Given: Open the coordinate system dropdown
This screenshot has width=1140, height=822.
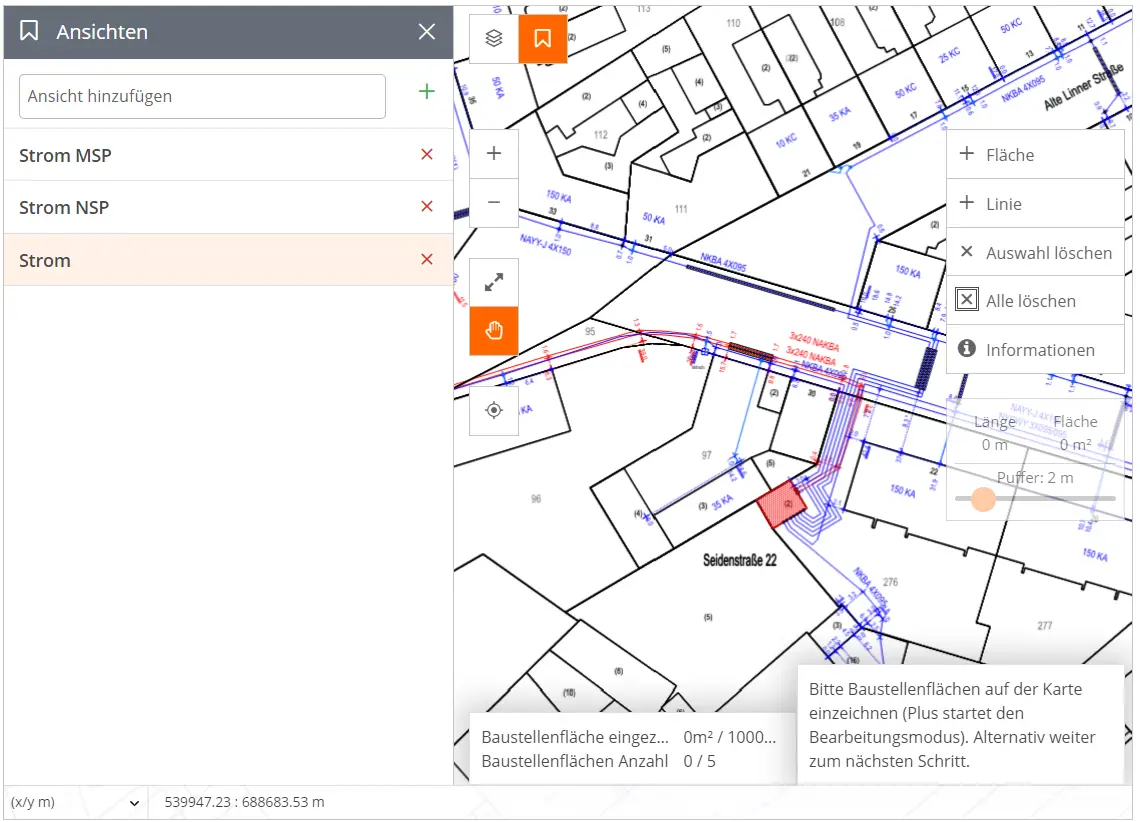Looking at the screenshot, I should pyautogui.click(x=75, y=802).
